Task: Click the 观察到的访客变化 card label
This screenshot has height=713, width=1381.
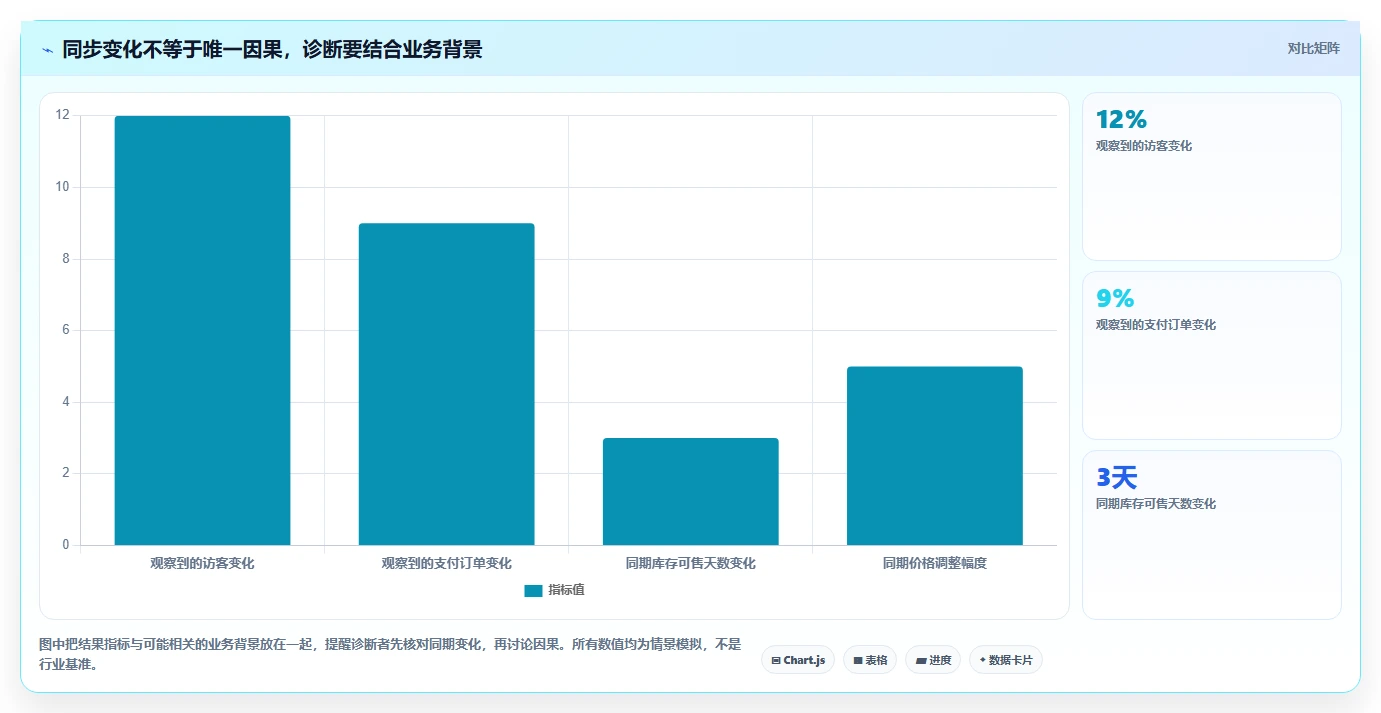Action: tap(1144, 146)
